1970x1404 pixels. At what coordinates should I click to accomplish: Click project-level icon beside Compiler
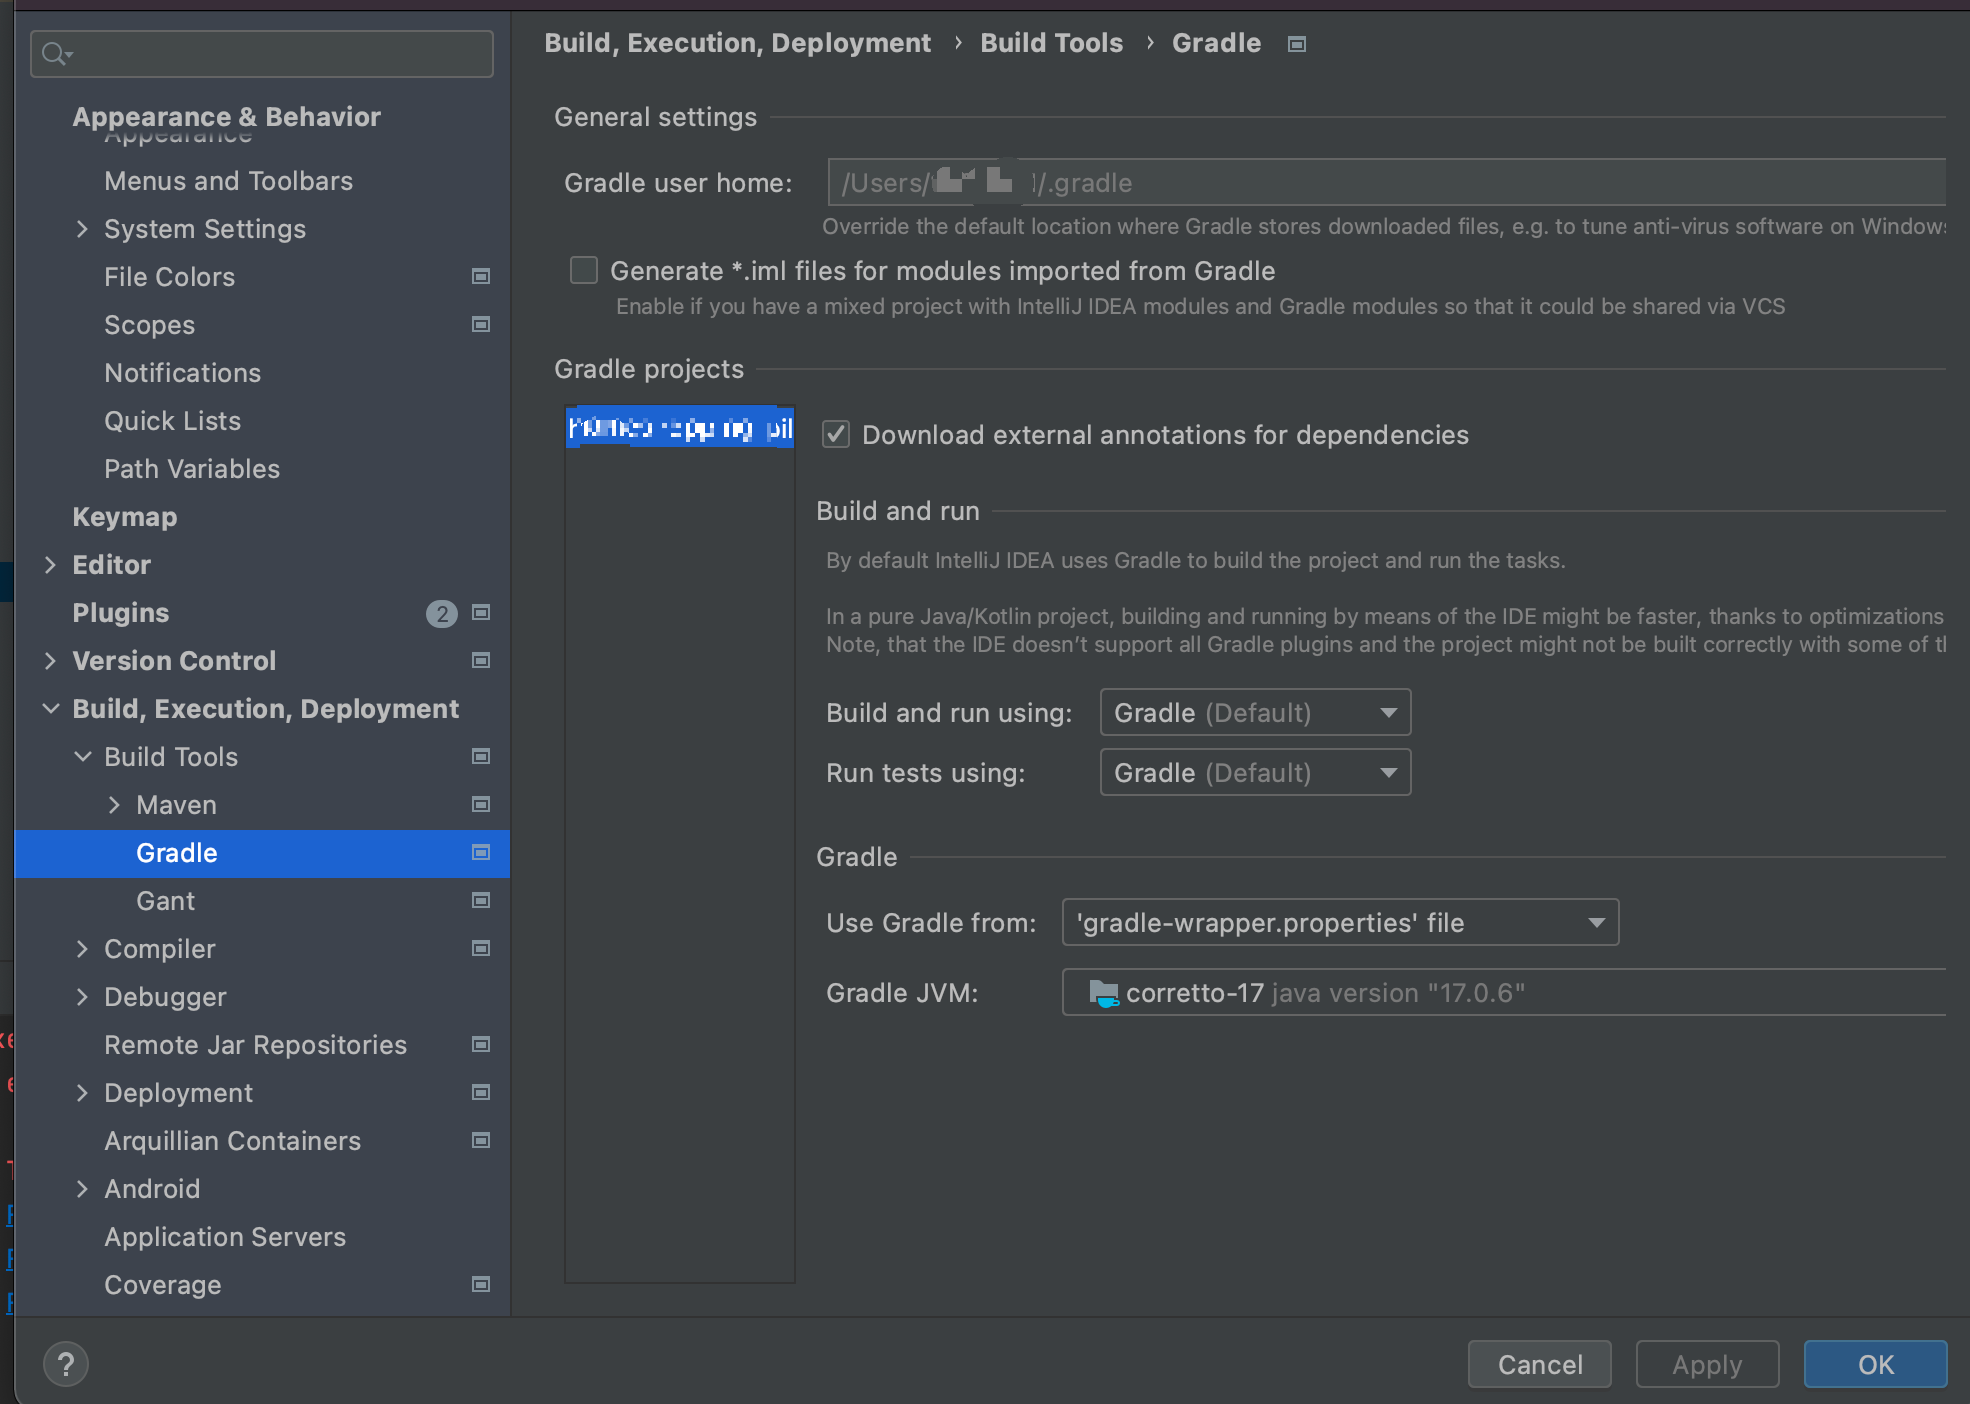(481, 949)
